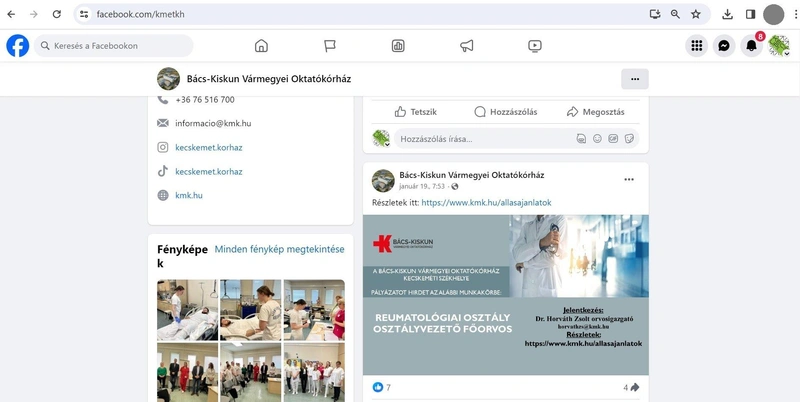Open the notifications bell icon
This screenshot has width=800, height=402.
click(752, 46)
